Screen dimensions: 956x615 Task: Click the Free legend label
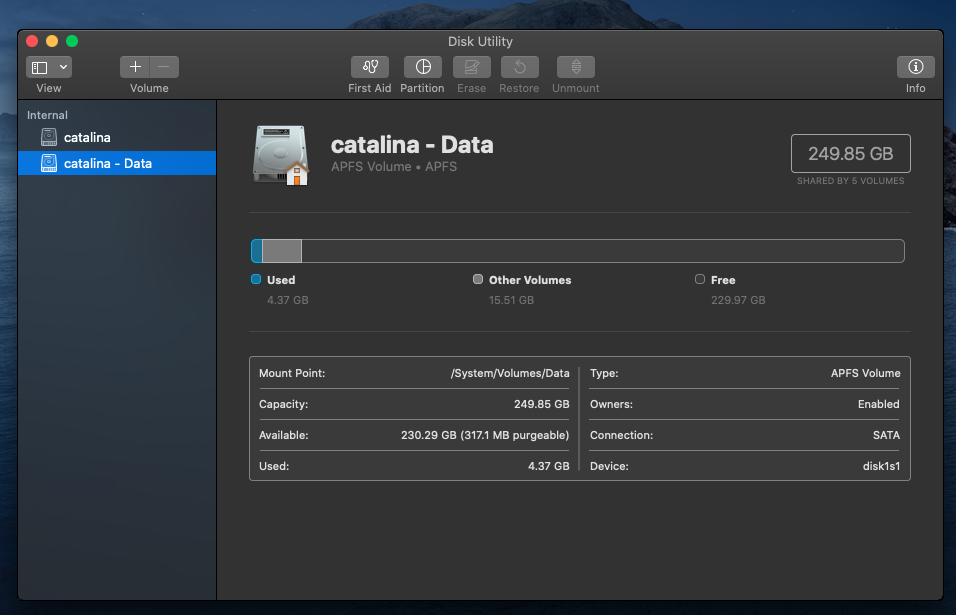723,280
